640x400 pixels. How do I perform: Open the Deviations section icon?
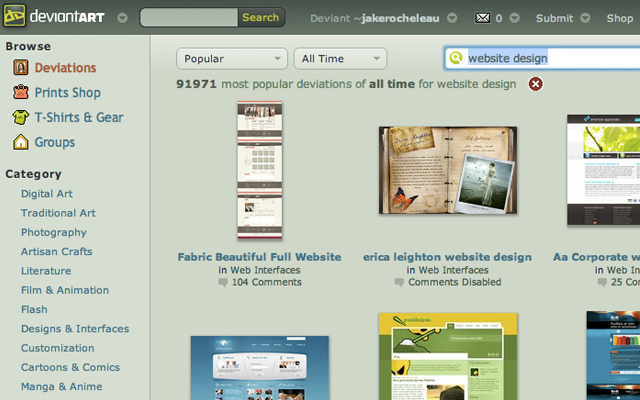click(21, 68)
